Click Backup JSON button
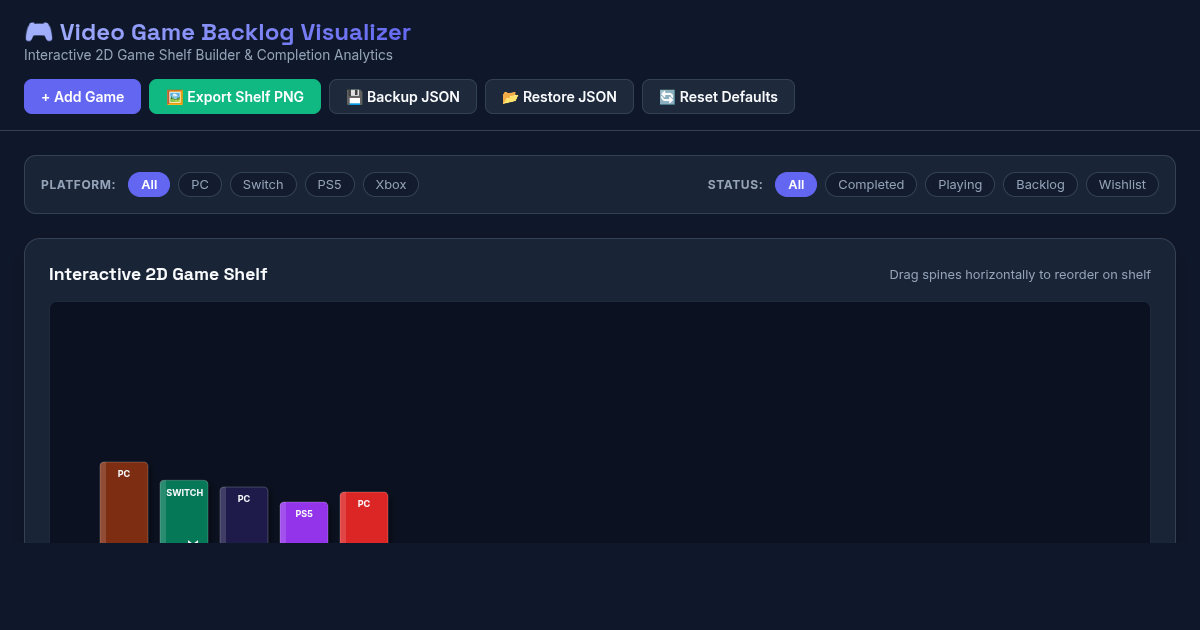 [x=403, y=97]
